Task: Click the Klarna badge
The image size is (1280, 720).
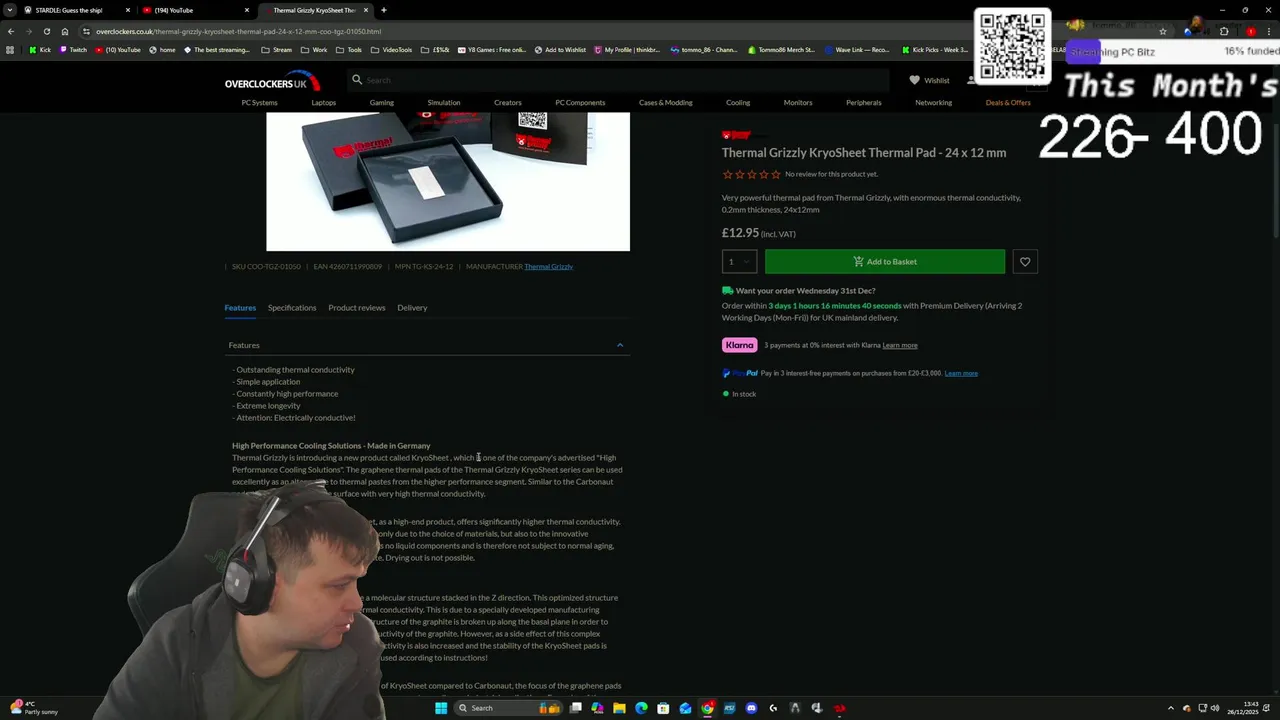Action: [x=740, y=345]
